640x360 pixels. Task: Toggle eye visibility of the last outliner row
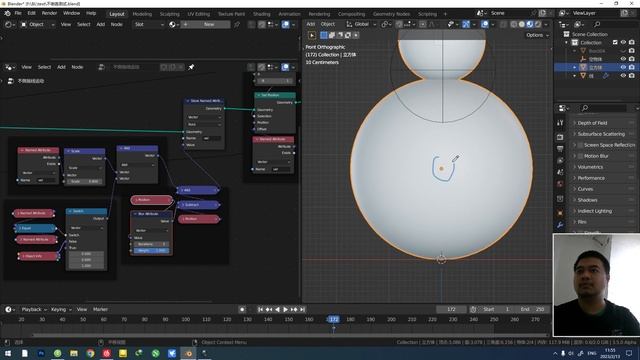click(623, 76)
